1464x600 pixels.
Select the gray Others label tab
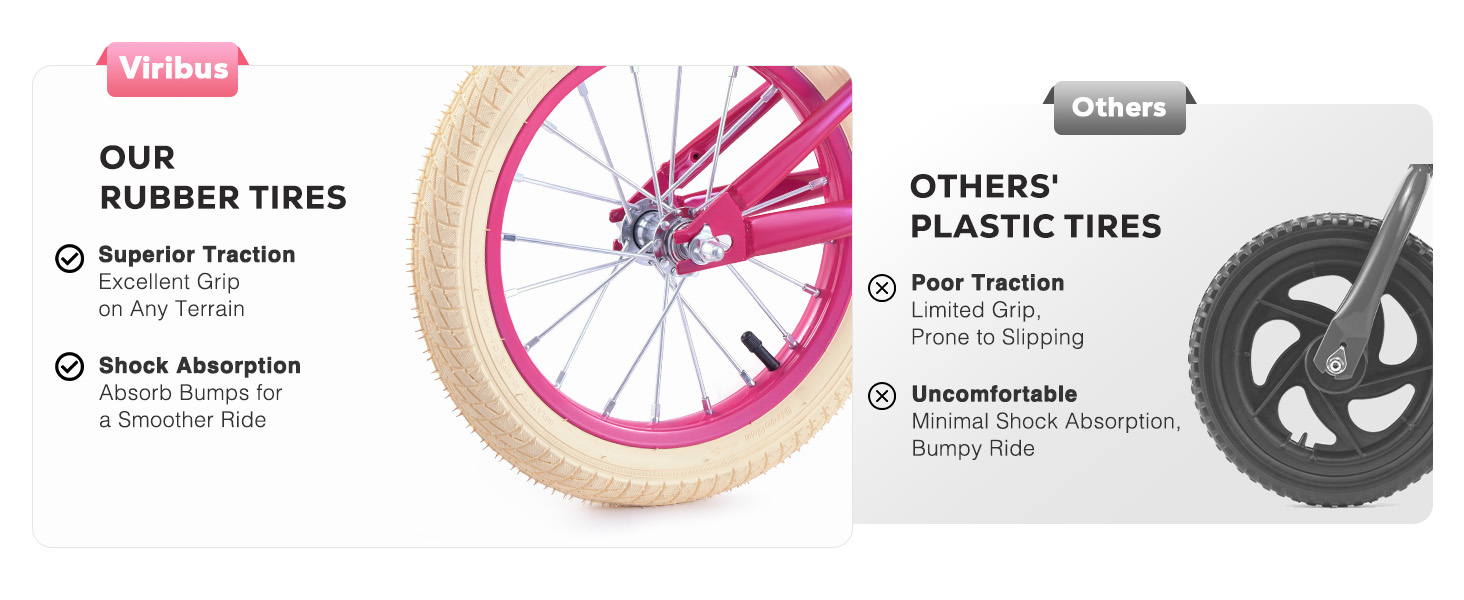(x=1119, y=108)
